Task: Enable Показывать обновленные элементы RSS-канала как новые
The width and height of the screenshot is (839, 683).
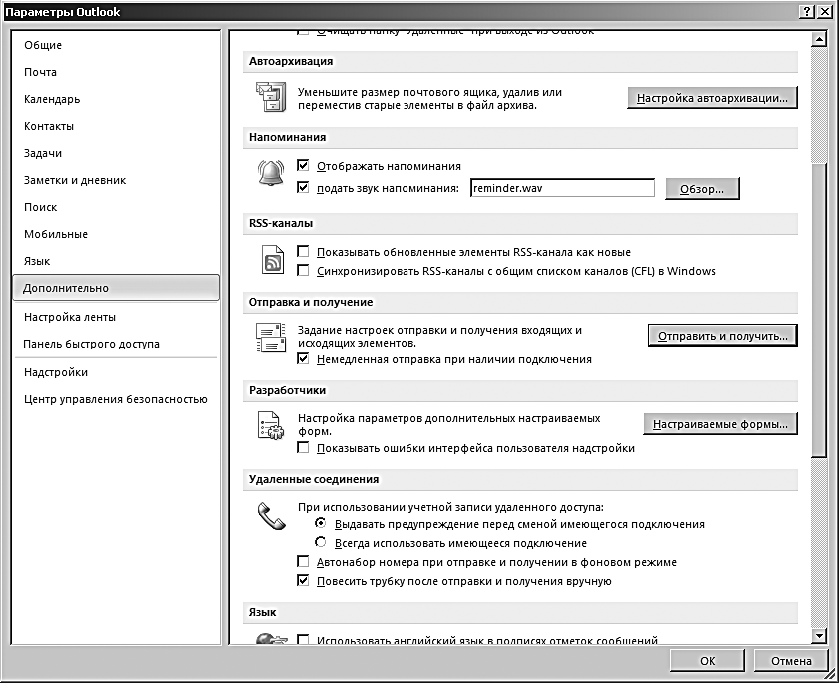Action: [x=304, y=252]
